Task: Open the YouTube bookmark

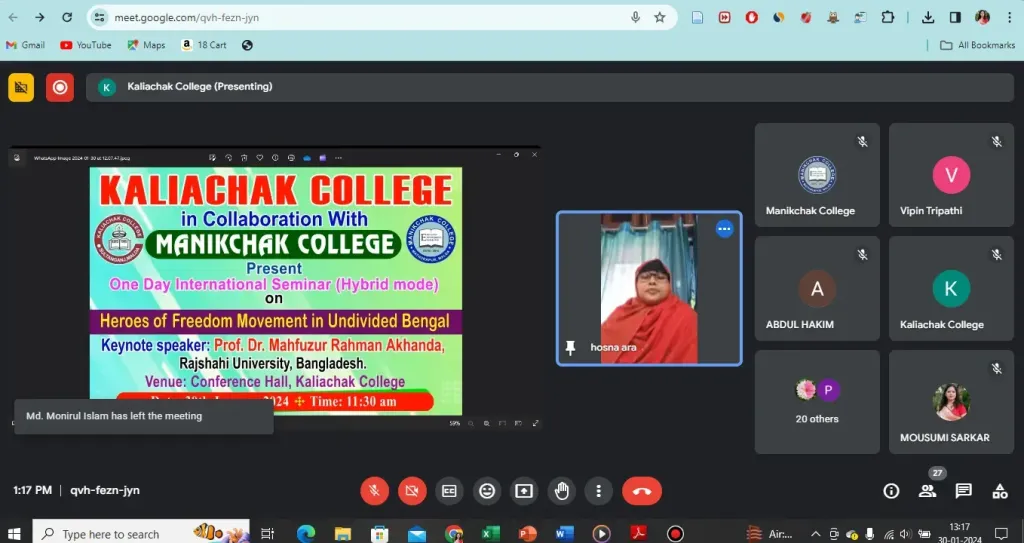Action: (x=86, y=45)
